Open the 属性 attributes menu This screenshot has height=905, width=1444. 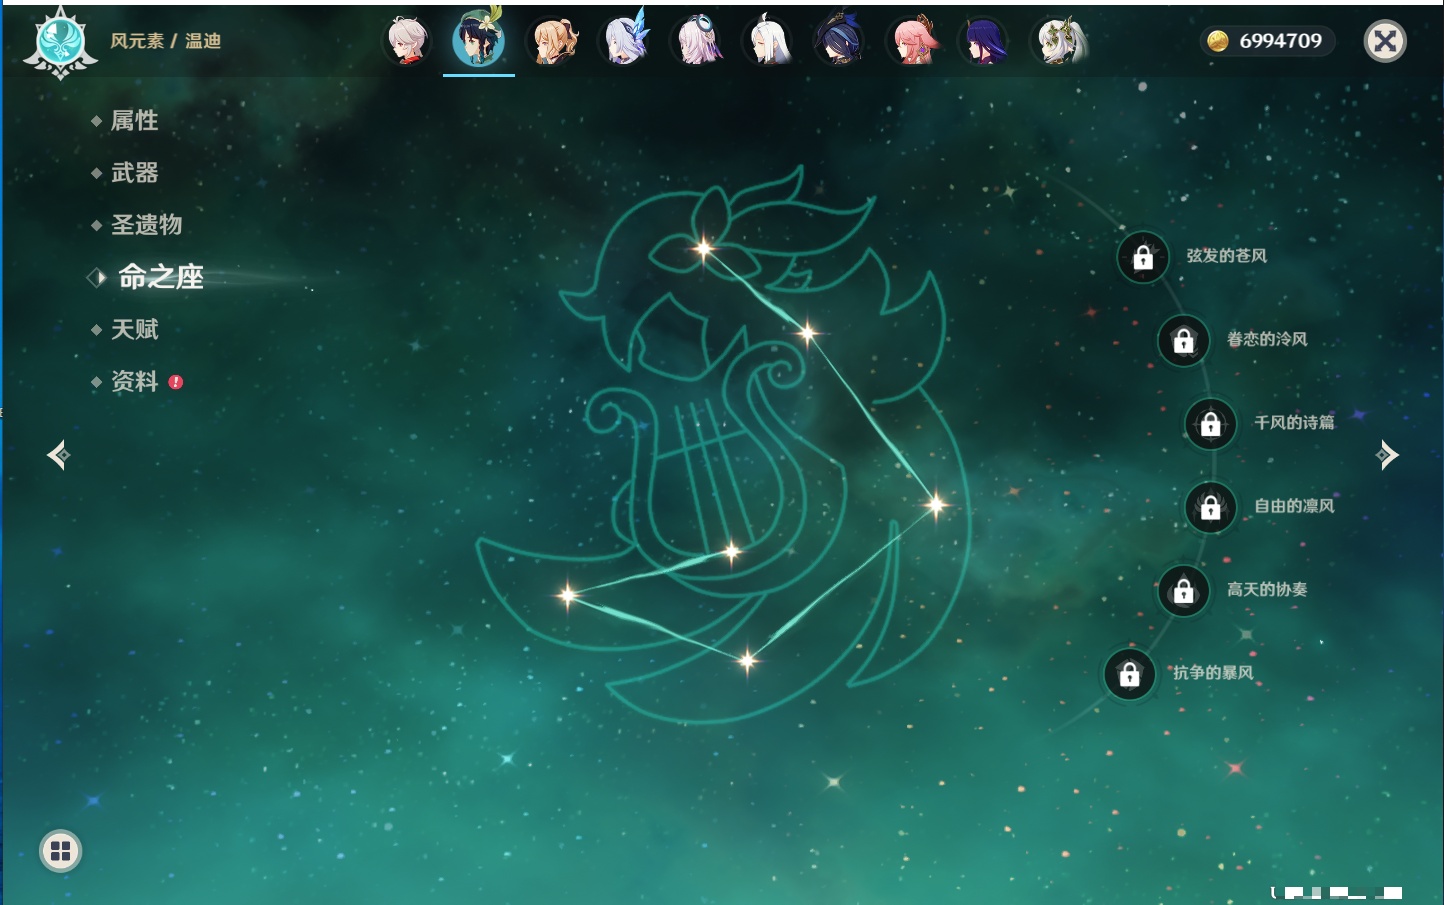click(x=134, y=121)
